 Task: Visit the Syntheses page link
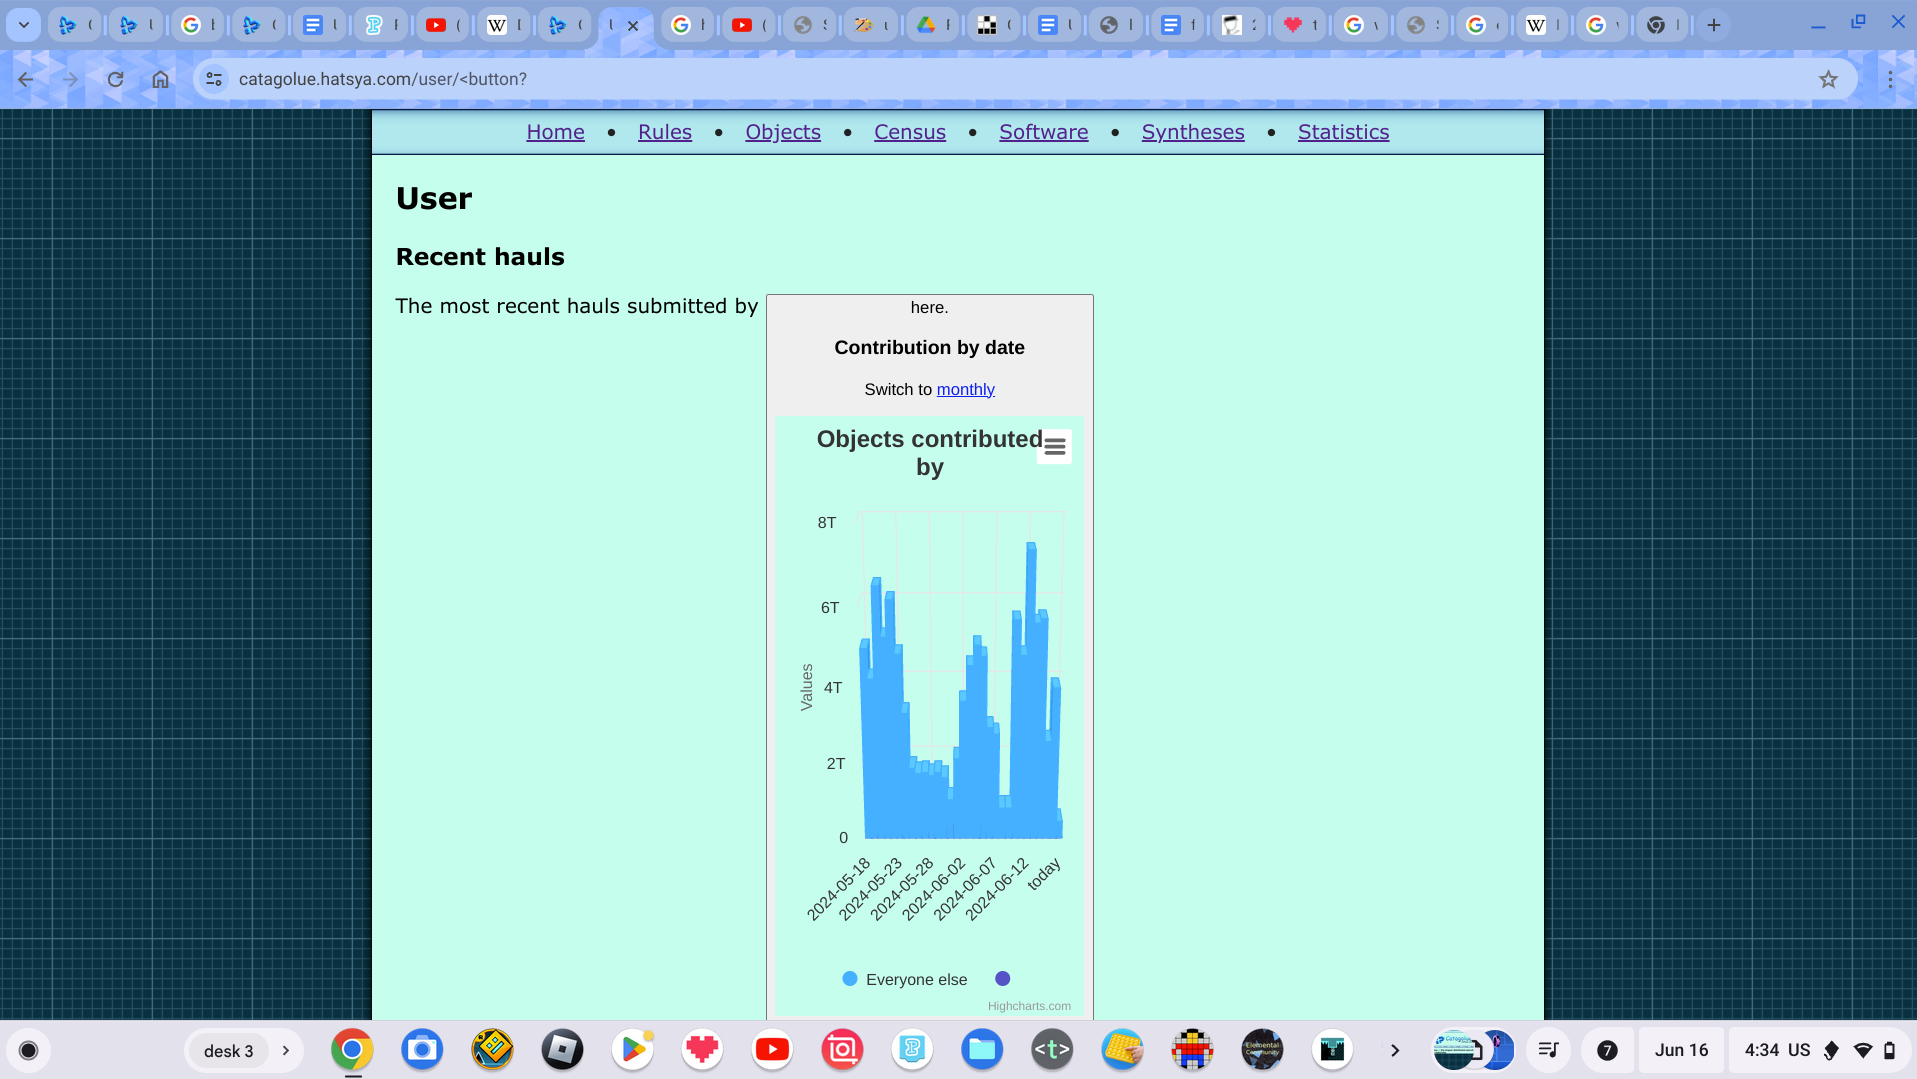[x=1193, y=132]
